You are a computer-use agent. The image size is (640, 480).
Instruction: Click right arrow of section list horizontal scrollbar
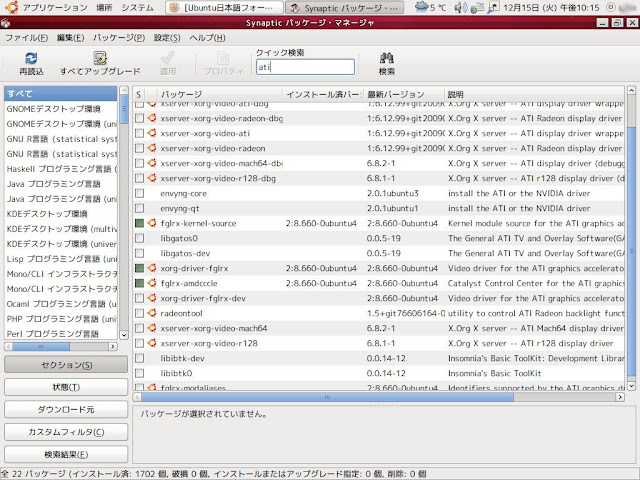tap(113, 347)
